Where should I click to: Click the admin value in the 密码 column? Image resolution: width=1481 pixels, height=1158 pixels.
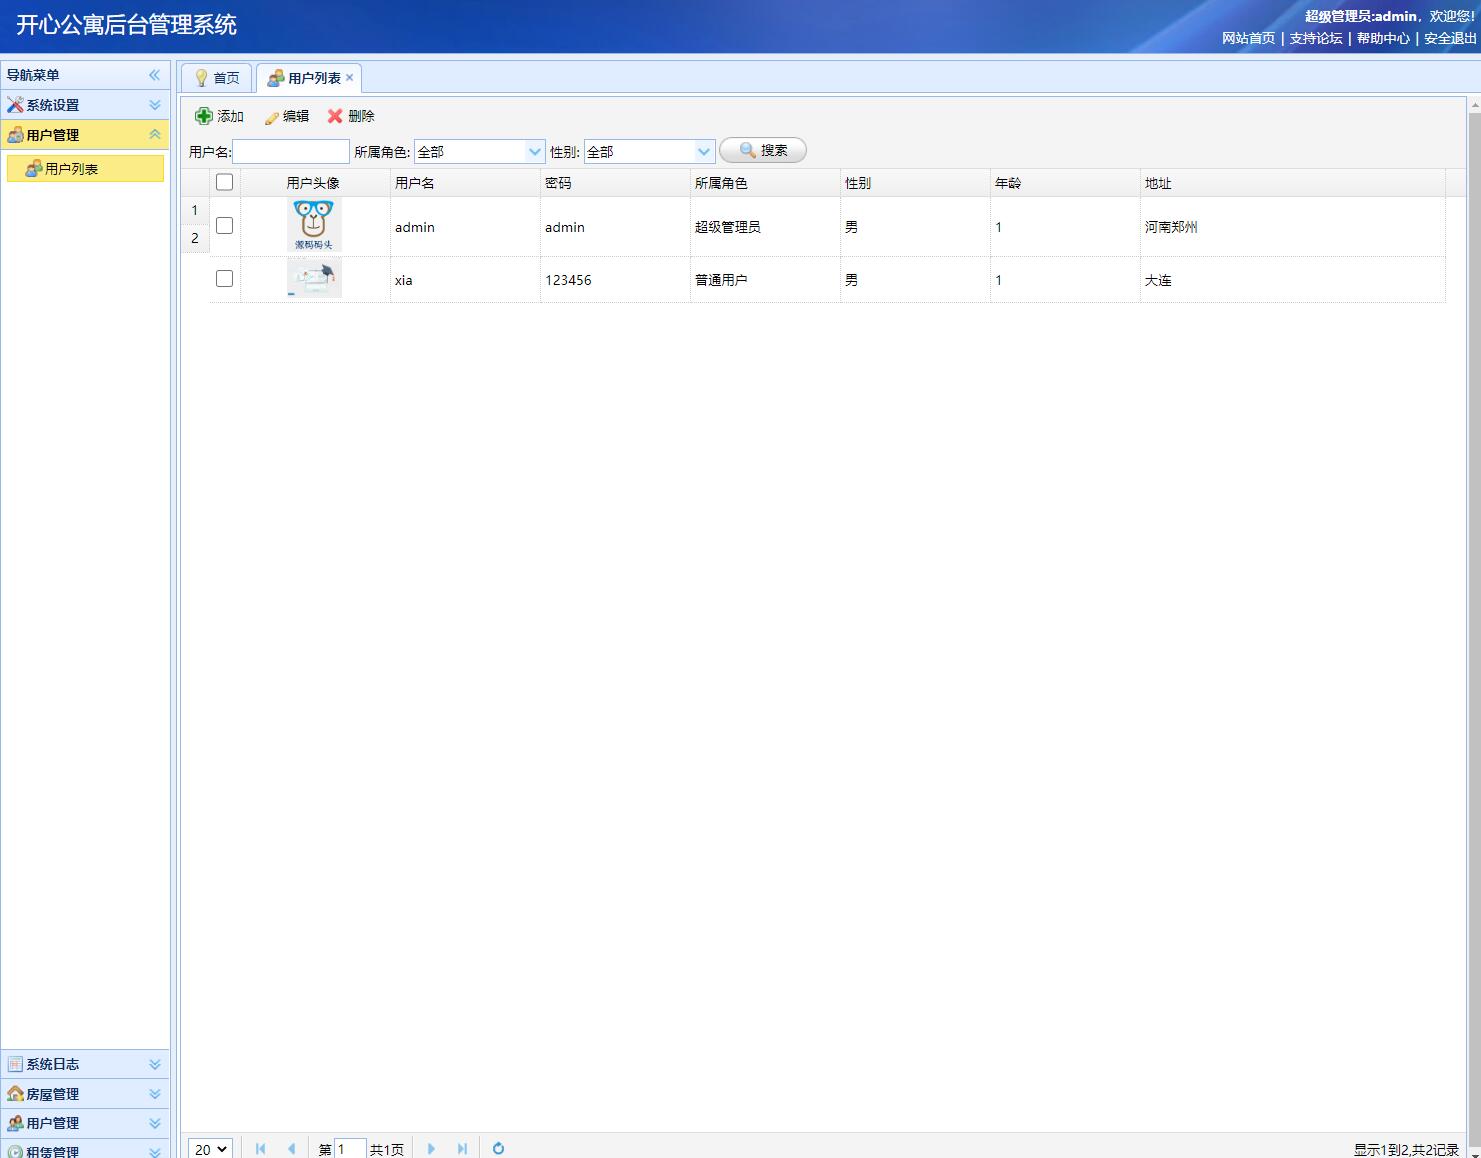(x=565, y=227)
